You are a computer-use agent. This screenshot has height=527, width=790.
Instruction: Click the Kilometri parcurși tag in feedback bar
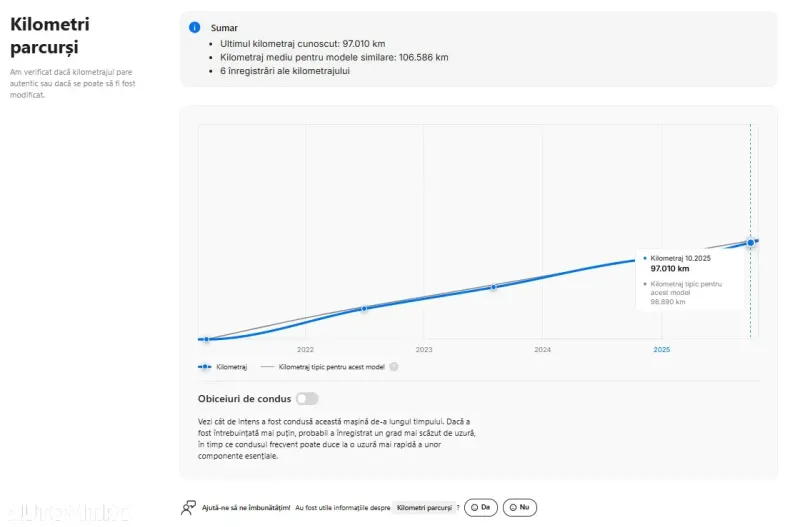tap(424, 508)
